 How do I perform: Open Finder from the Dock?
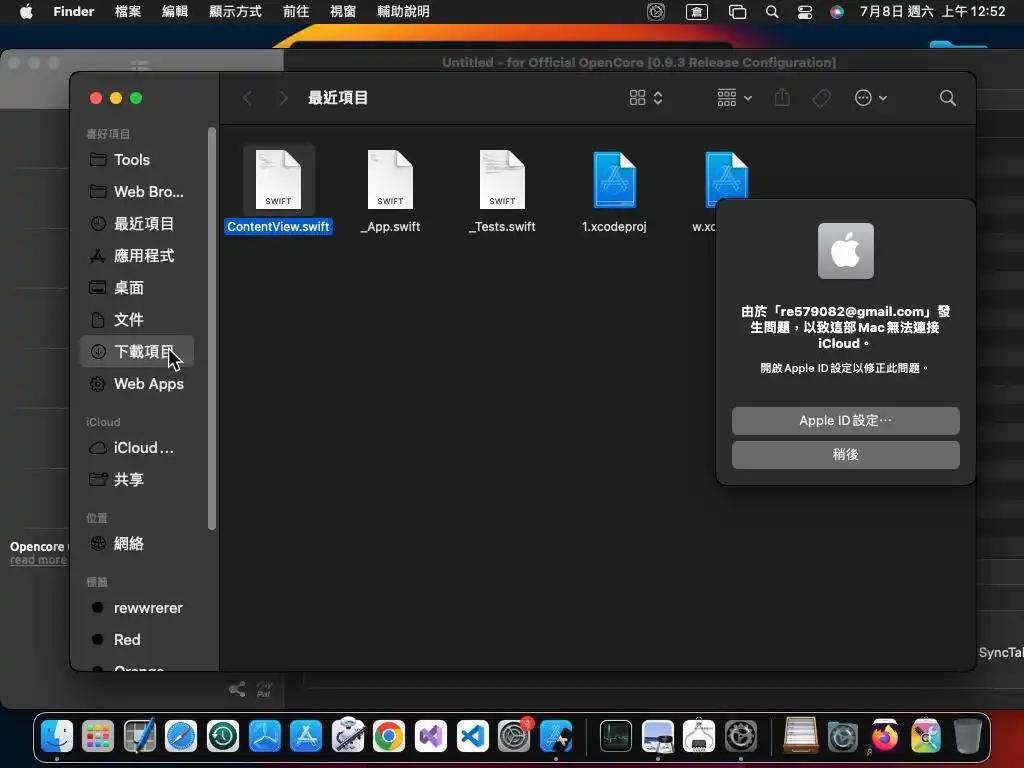pos(57,736)
